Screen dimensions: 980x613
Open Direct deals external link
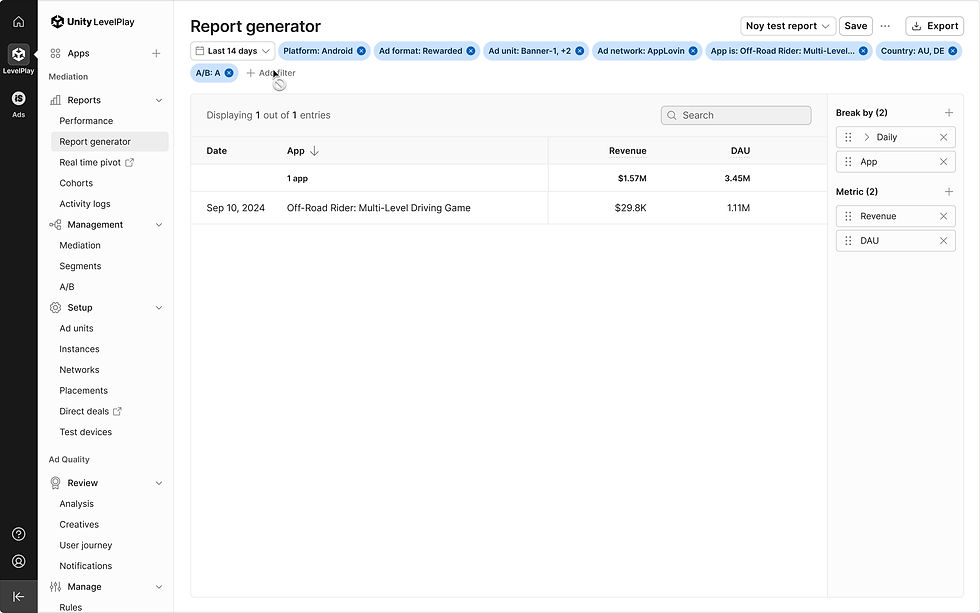tap(91, 411)
